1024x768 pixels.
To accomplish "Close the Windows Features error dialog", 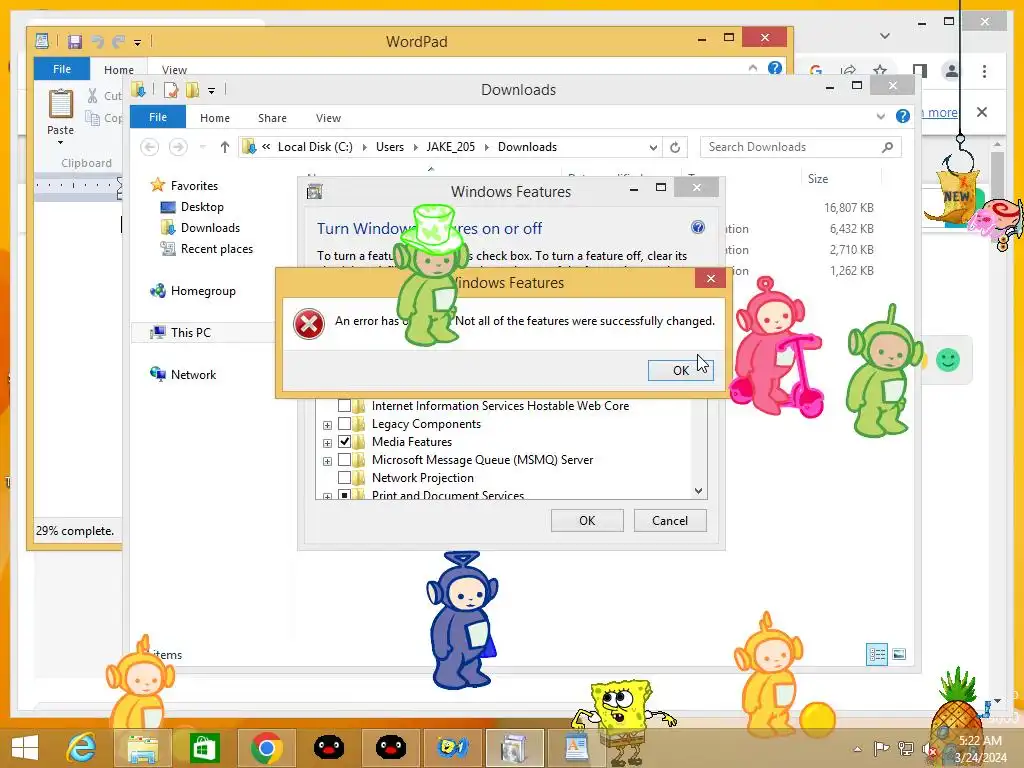I will pyautogui.click(x=711, y=279).
